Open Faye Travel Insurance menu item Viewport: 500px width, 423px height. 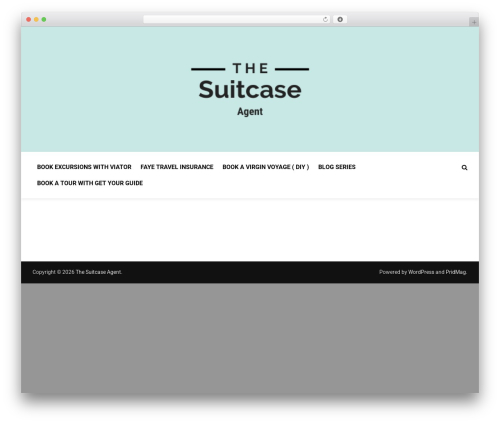coord(177,167)
